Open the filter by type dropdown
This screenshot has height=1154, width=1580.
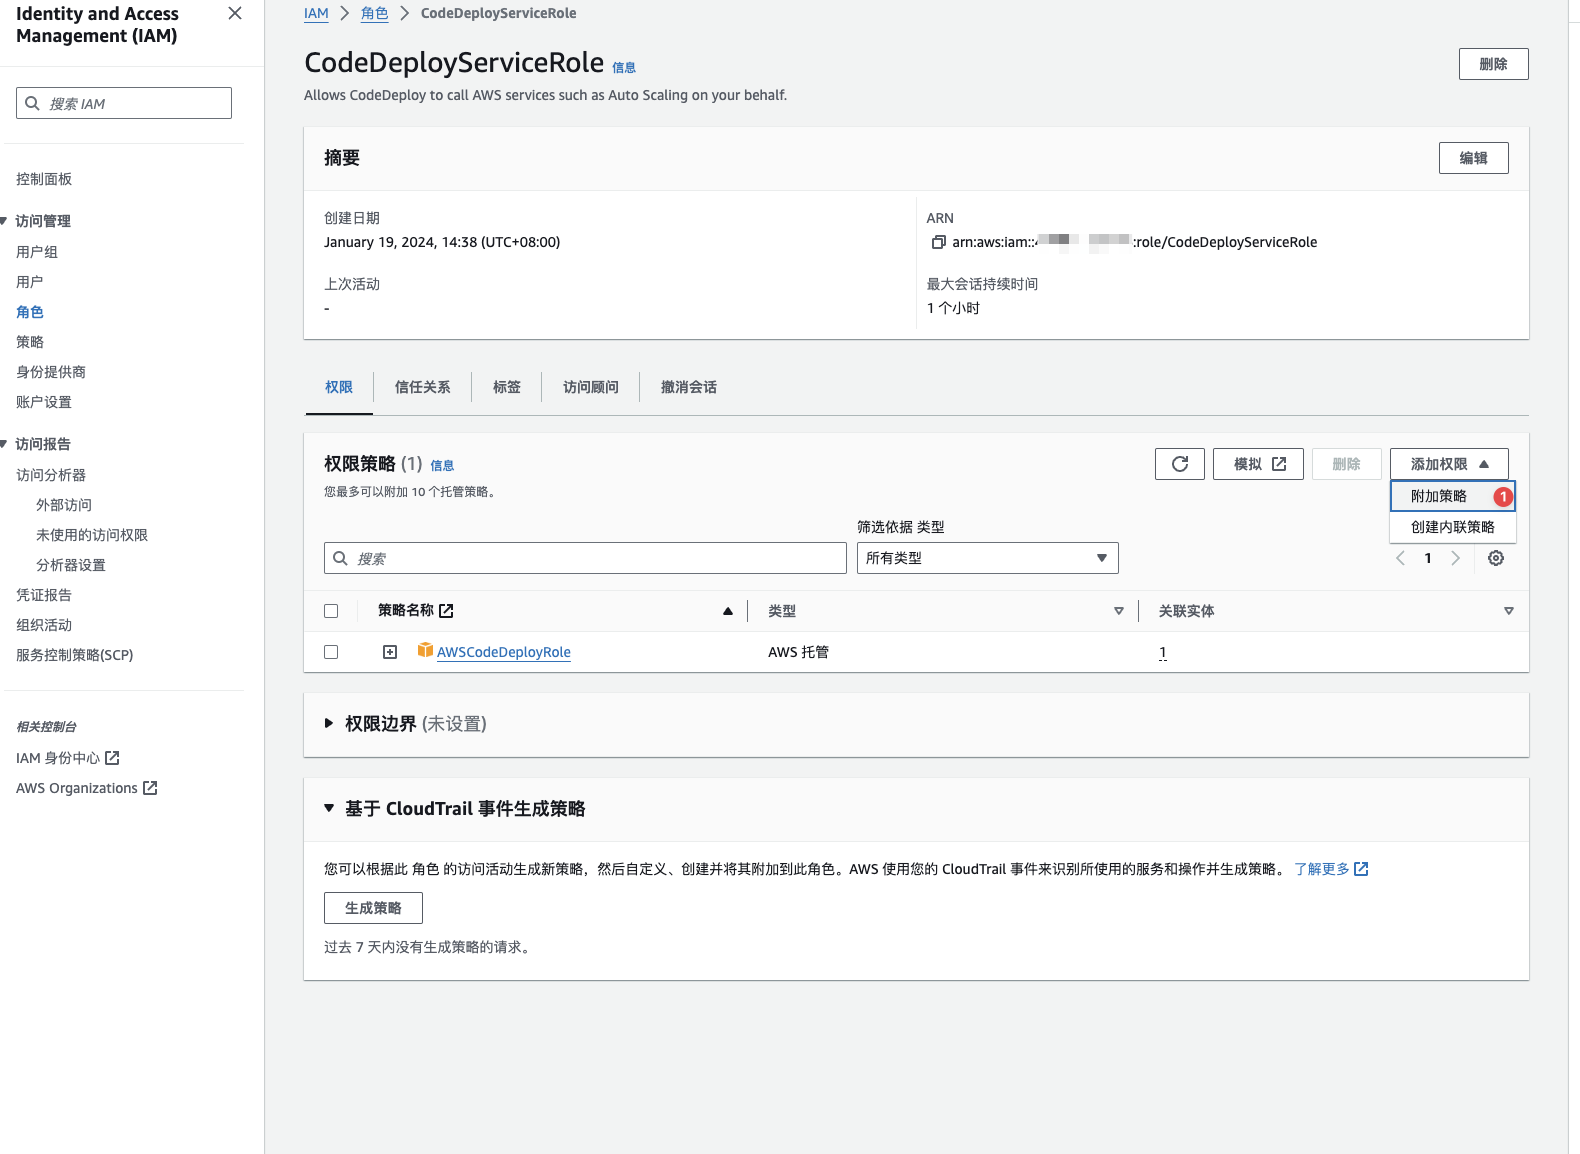[988, 558]
